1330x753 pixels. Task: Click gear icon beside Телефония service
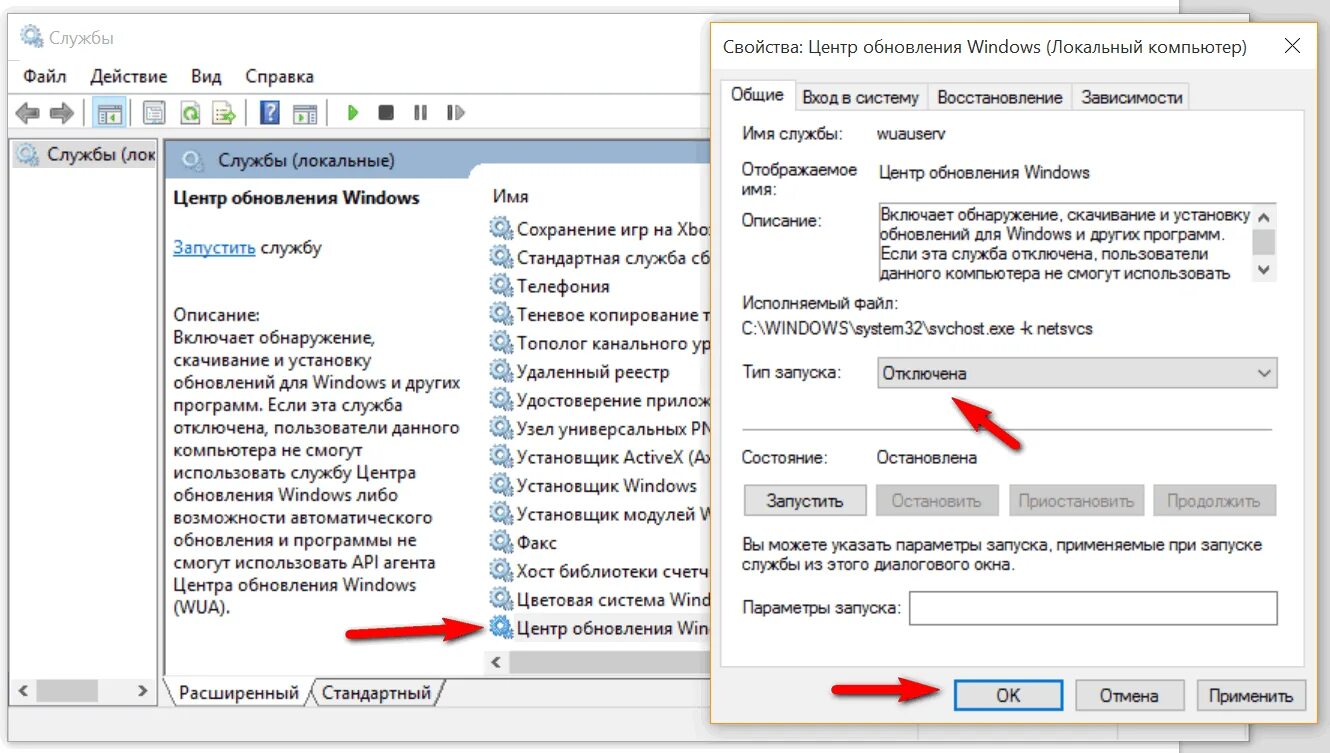click(500, 286)
